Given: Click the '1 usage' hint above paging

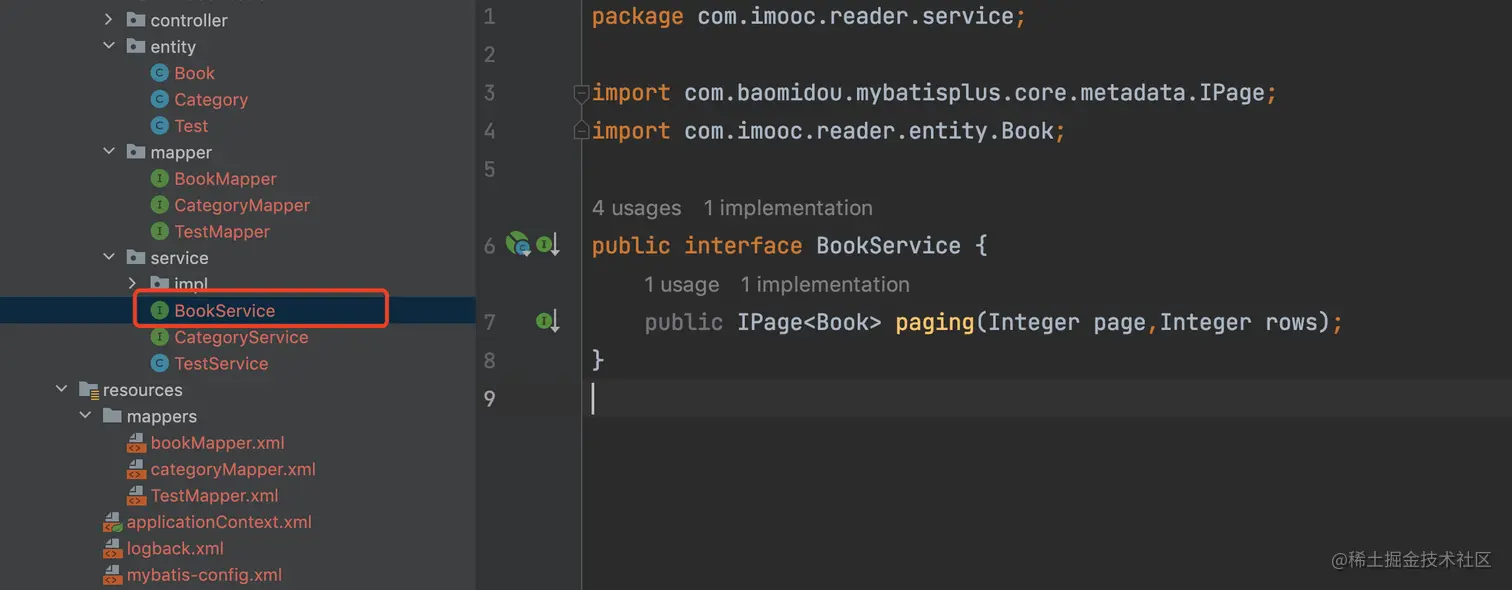Looking at the screenshot, I should (x=682, y=285).
